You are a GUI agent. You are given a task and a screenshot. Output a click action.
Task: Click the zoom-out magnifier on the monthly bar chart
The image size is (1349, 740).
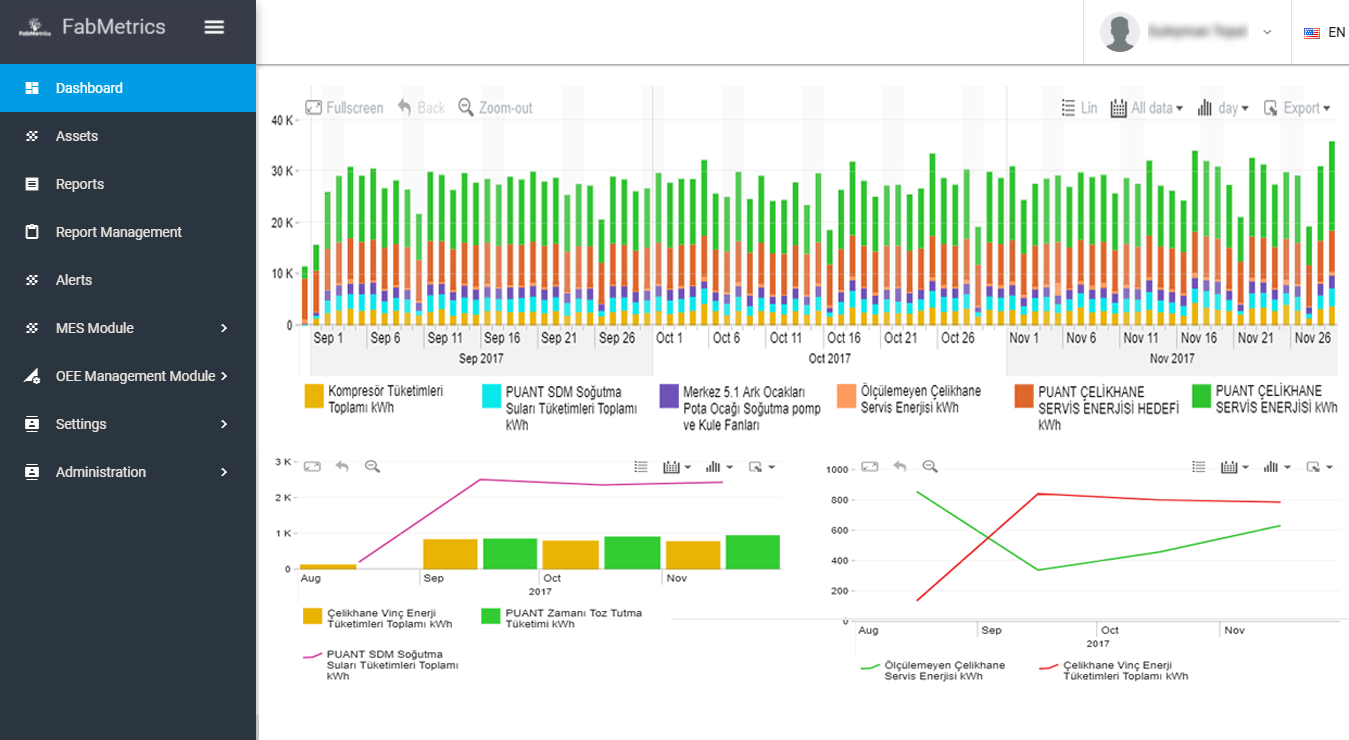tap(372, 467)
